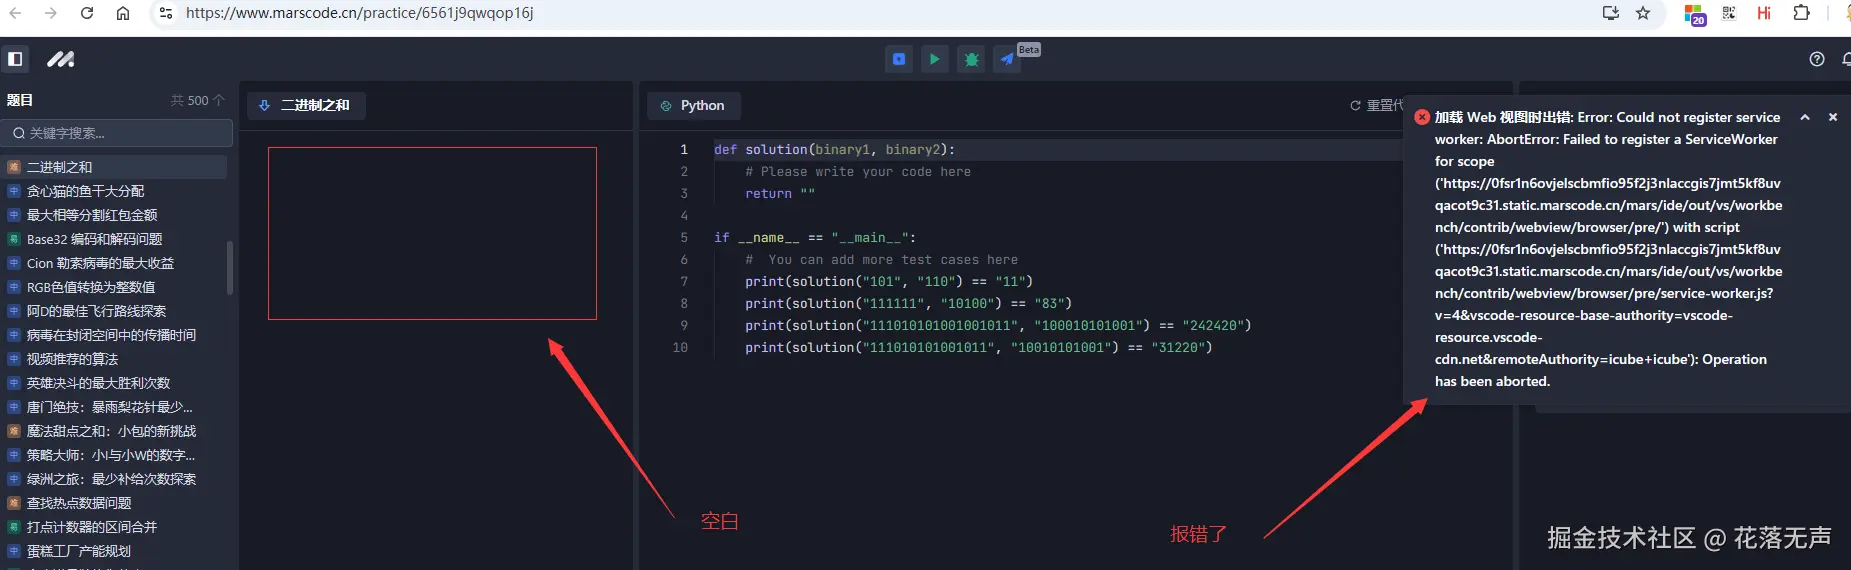Click the blue paper plane submit icon

pyautogui.click(x=1007, y=59)
